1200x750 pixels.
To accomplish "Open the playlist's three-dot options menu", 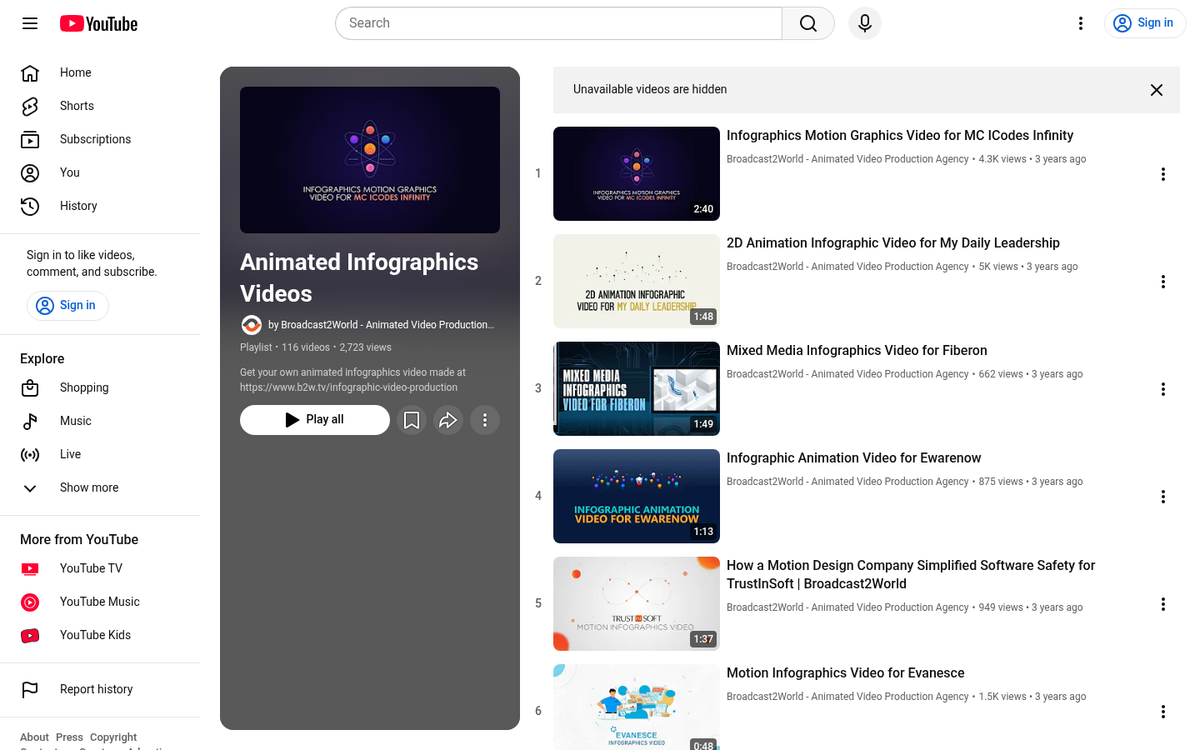I will [485, 420].
